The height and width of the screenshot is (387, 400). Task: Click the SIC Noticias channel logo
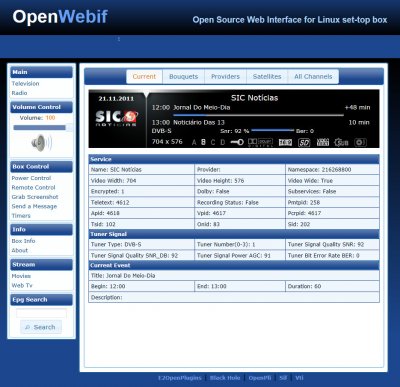coord(116,118)
